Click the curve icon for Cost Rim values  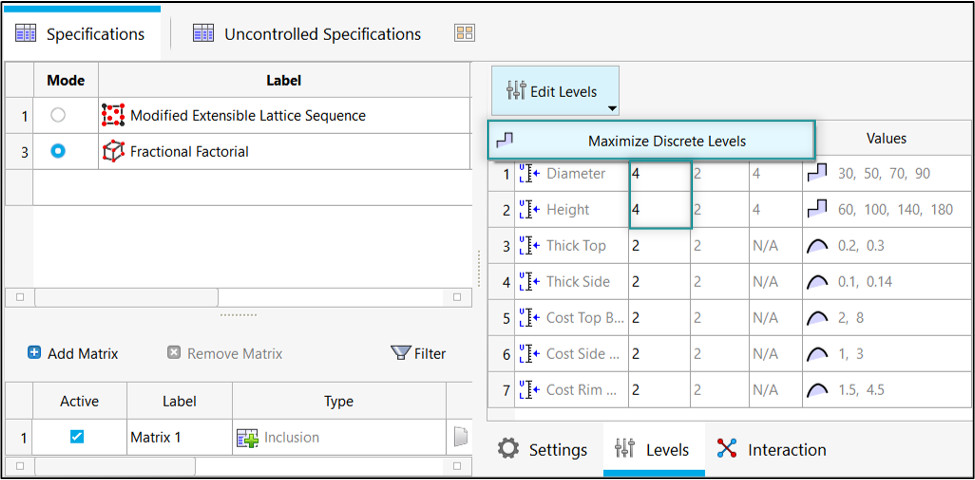[816, 390]
